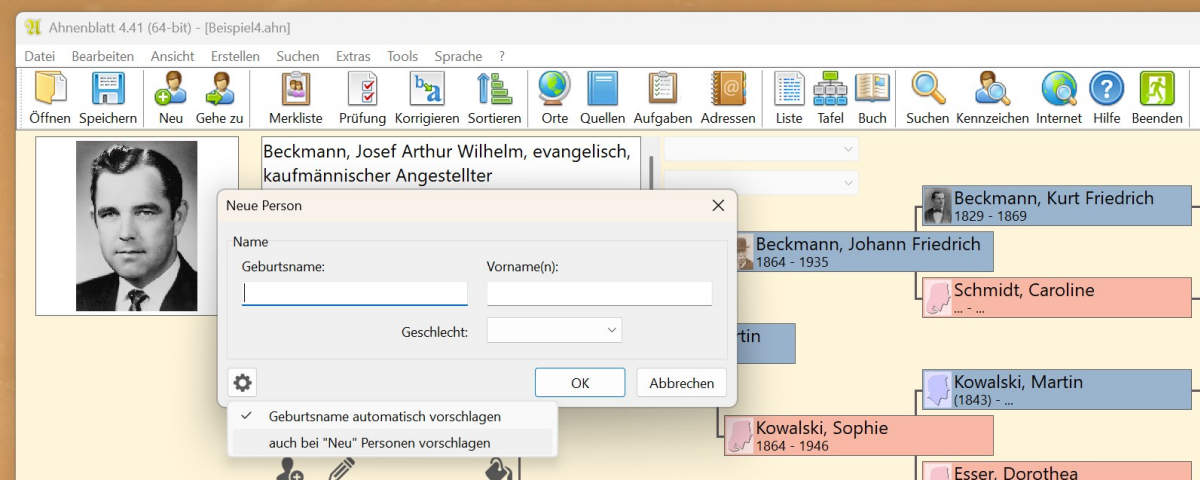Open the Tafel chart view
Screen dimensions: 1200x480
pyautogui.click(x=830, y=90)
